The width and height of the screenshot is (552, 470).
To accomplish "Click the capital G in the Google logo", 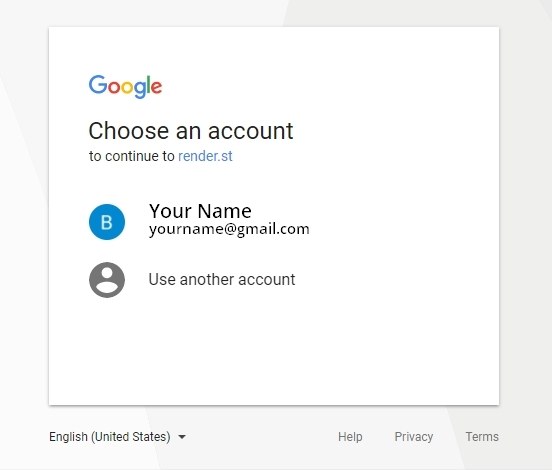I will pos(98,84).
